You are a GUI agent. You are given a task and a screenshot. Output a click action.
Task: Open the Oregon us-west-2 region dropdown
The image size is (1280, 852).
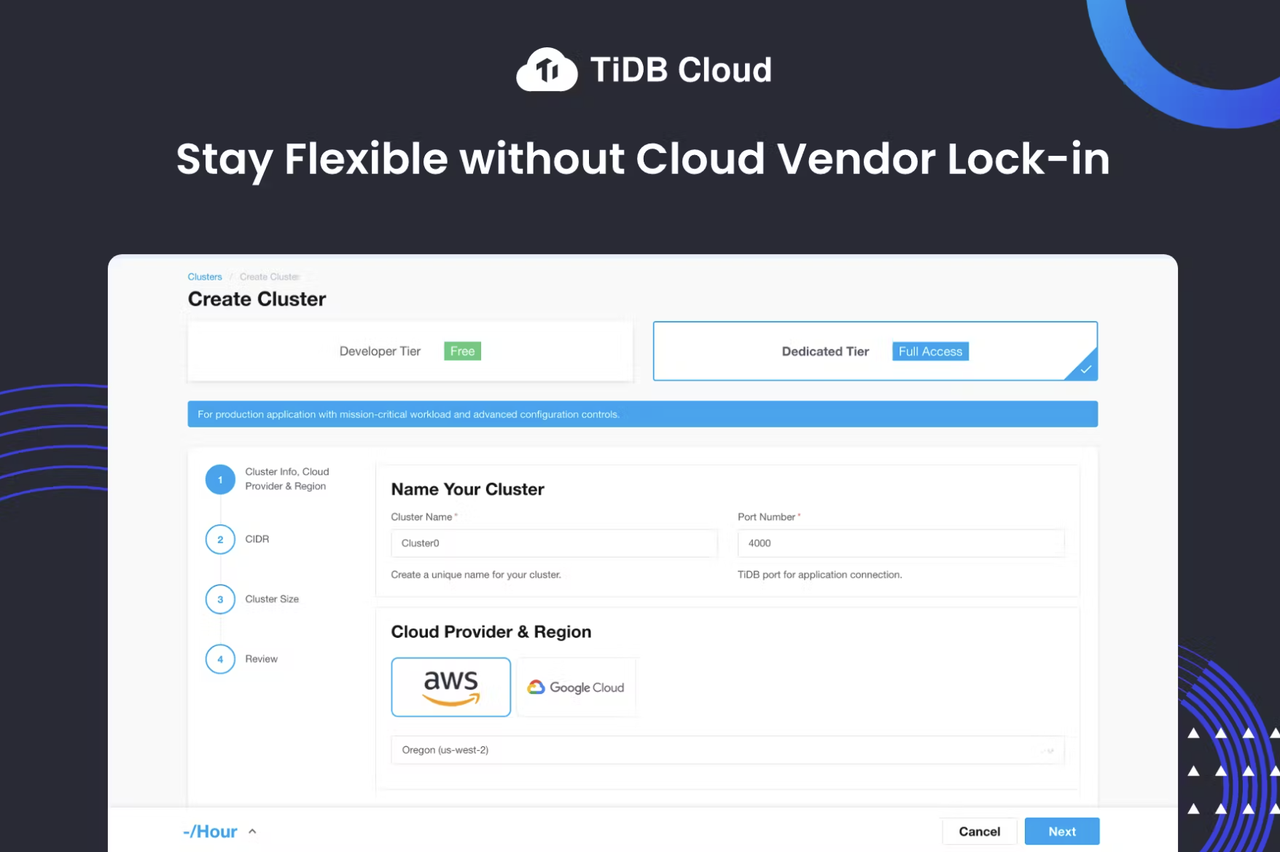[x=727, y=750]
